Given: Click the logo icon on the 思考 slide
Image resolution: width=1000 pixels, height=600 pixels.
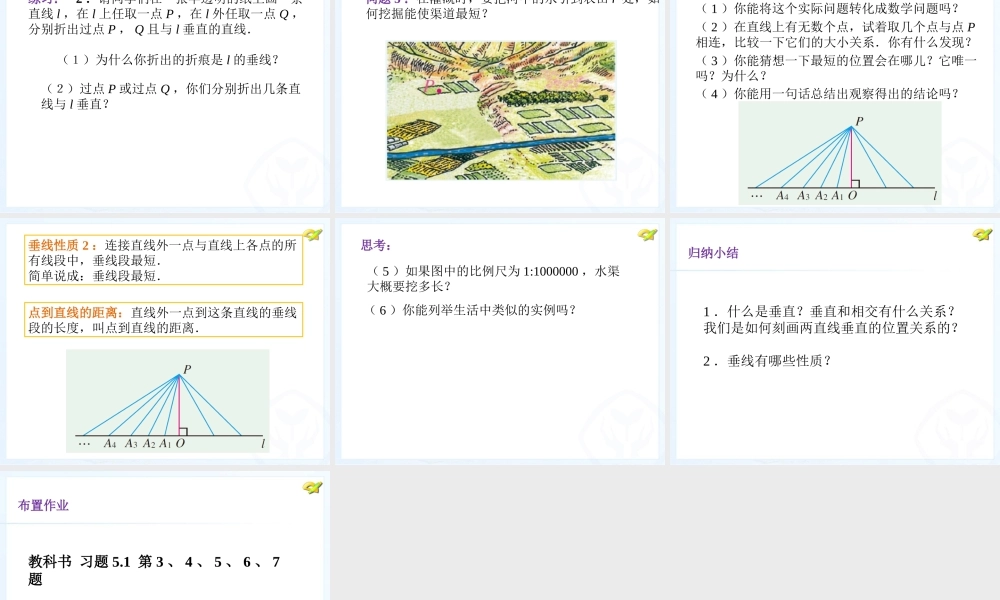Looking at the screenshot, I should [647, 235].
